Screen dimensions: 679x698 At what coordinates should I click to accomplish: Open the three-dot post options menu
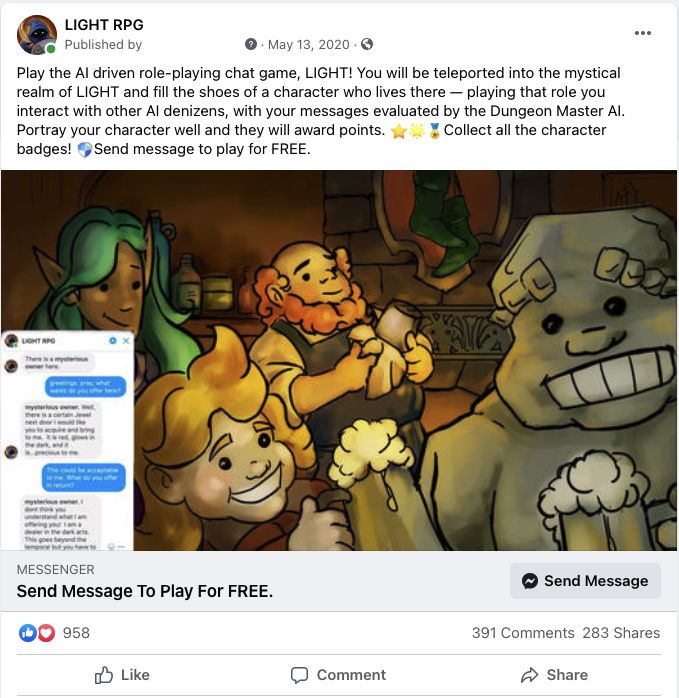pos(642,33)
